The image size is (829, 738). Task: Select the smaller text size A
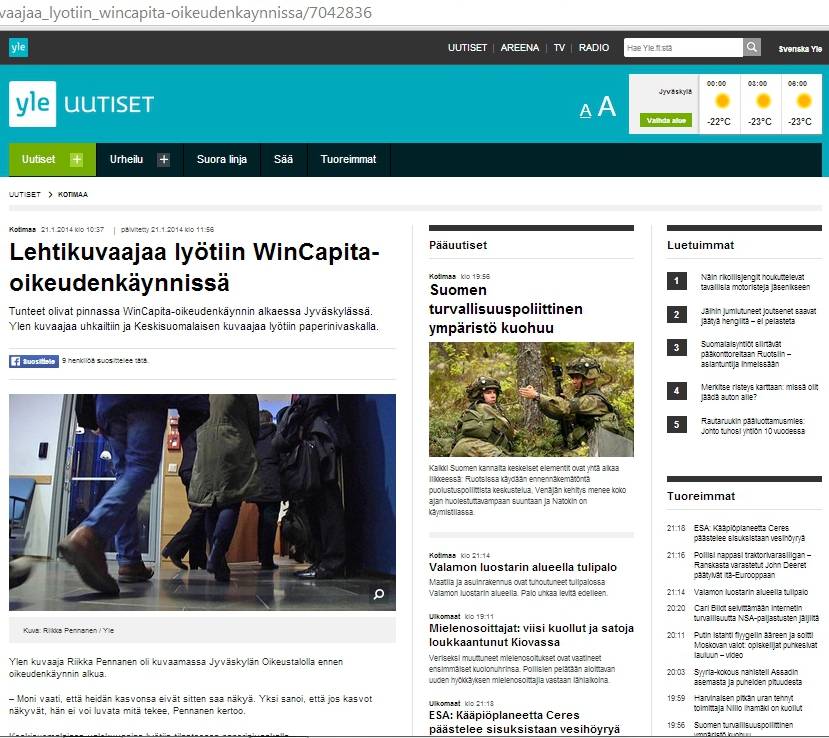[586, 110]
